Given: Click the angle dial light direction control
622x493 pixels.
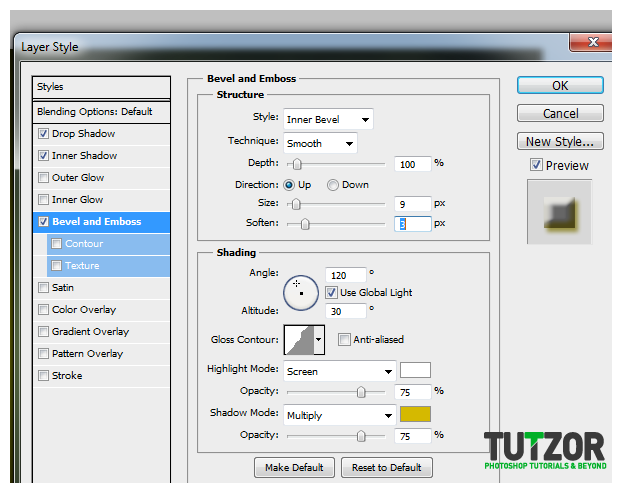Looking at the screenshot, I should click(301, 293).
